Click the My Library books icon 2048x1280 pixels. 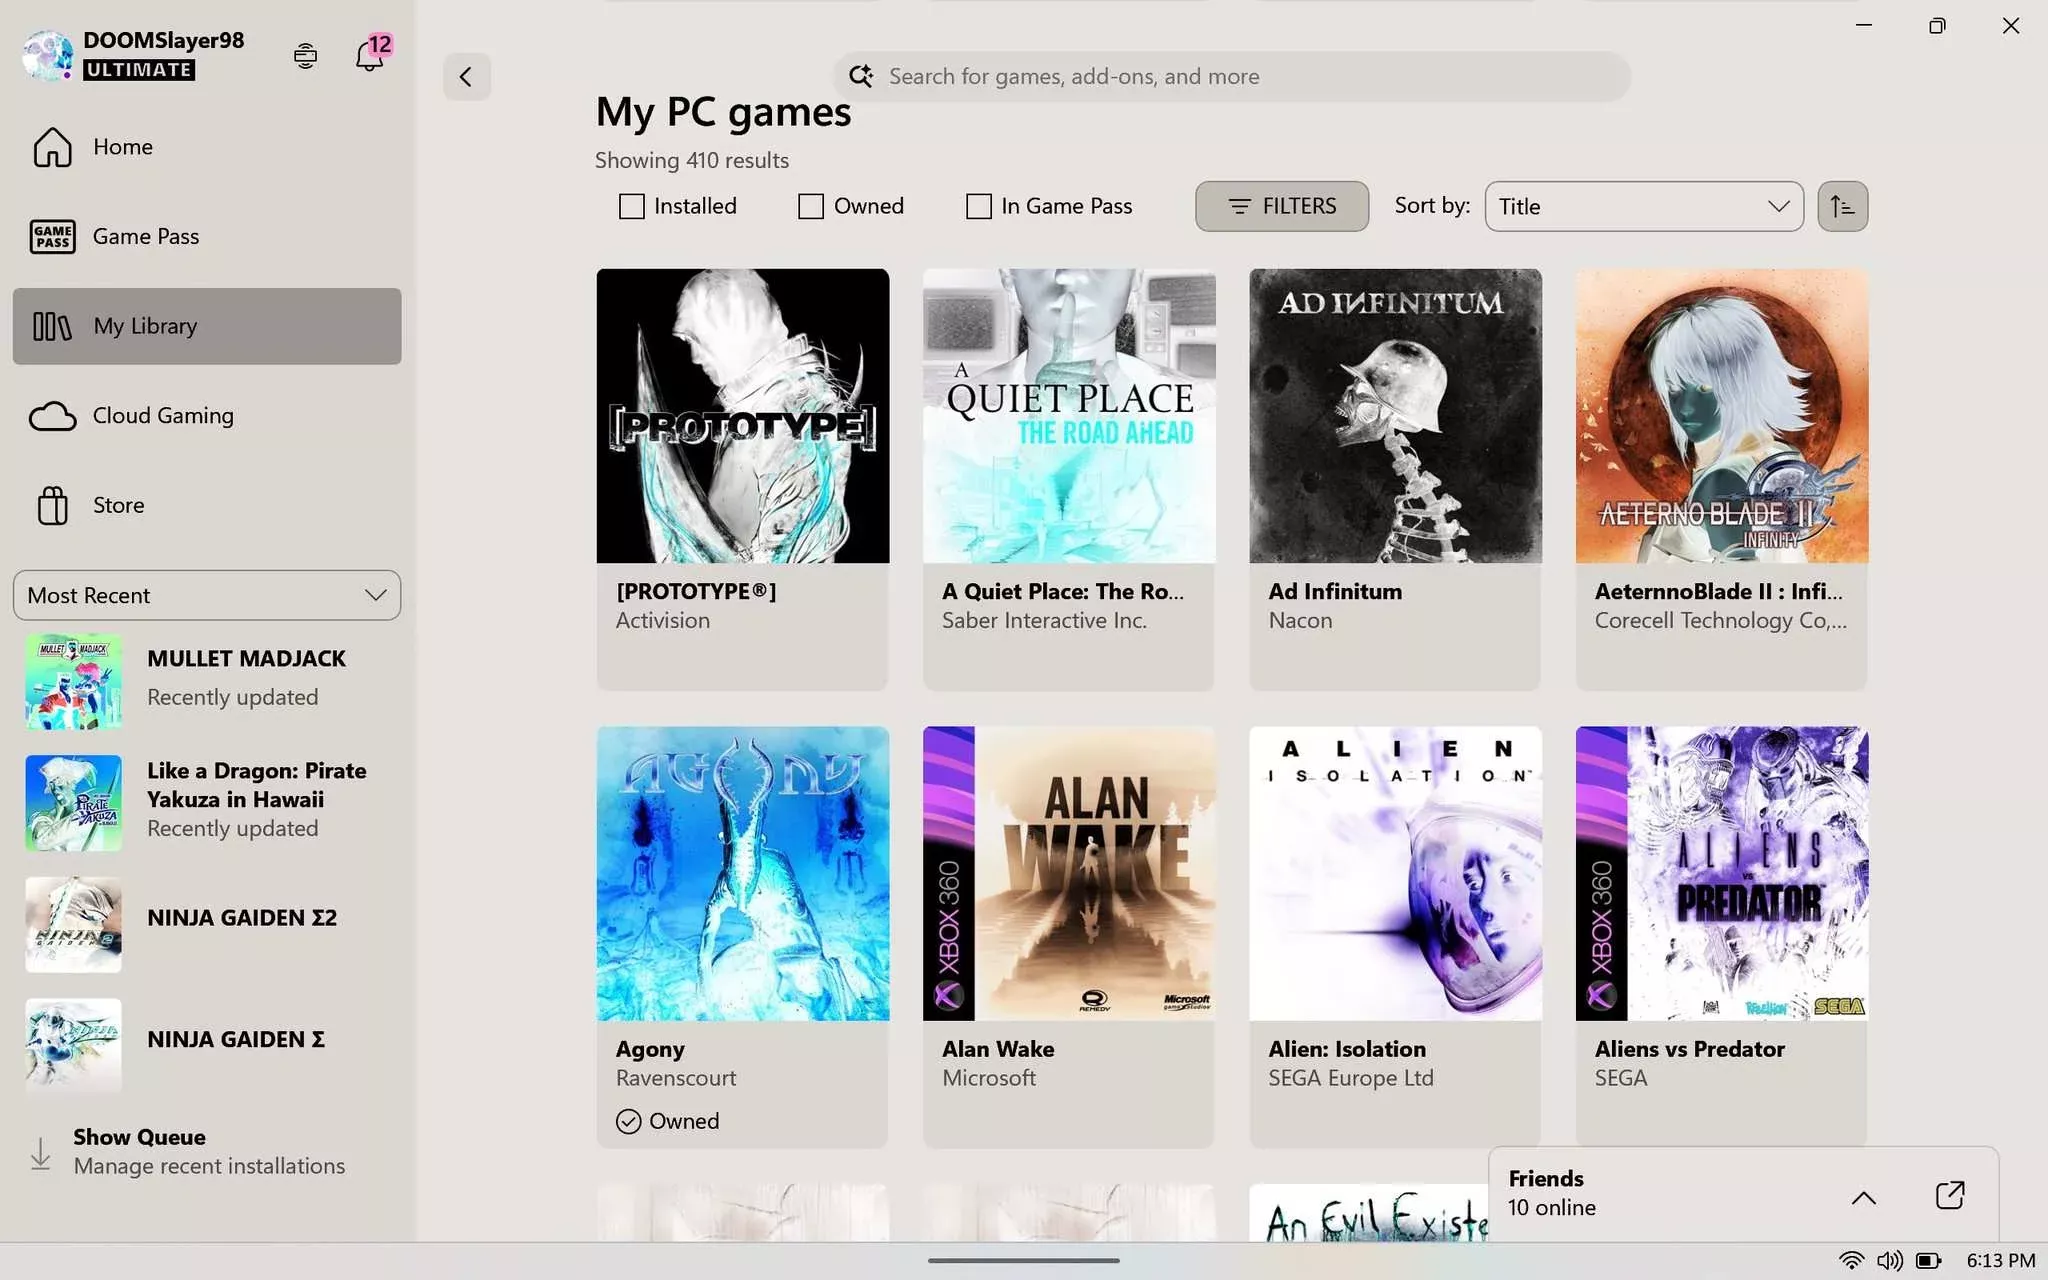52,326
